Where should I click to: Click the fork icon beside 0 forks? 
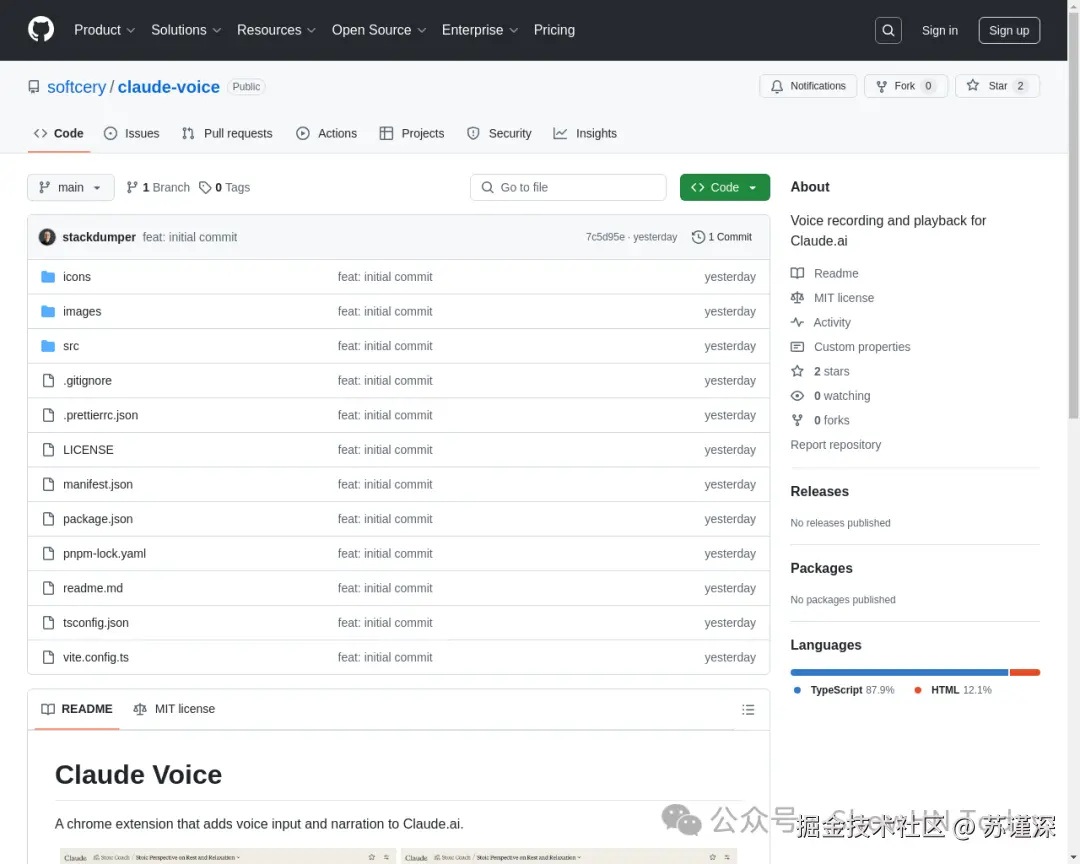coord(797,420)
